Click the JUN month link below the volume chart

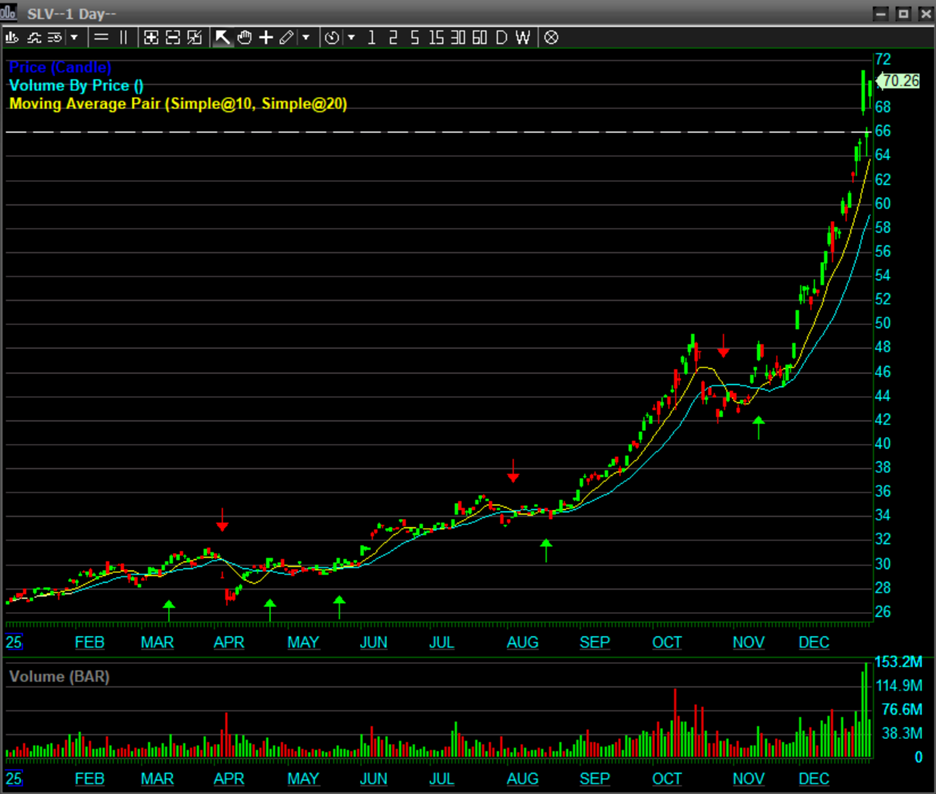[373, 779]
